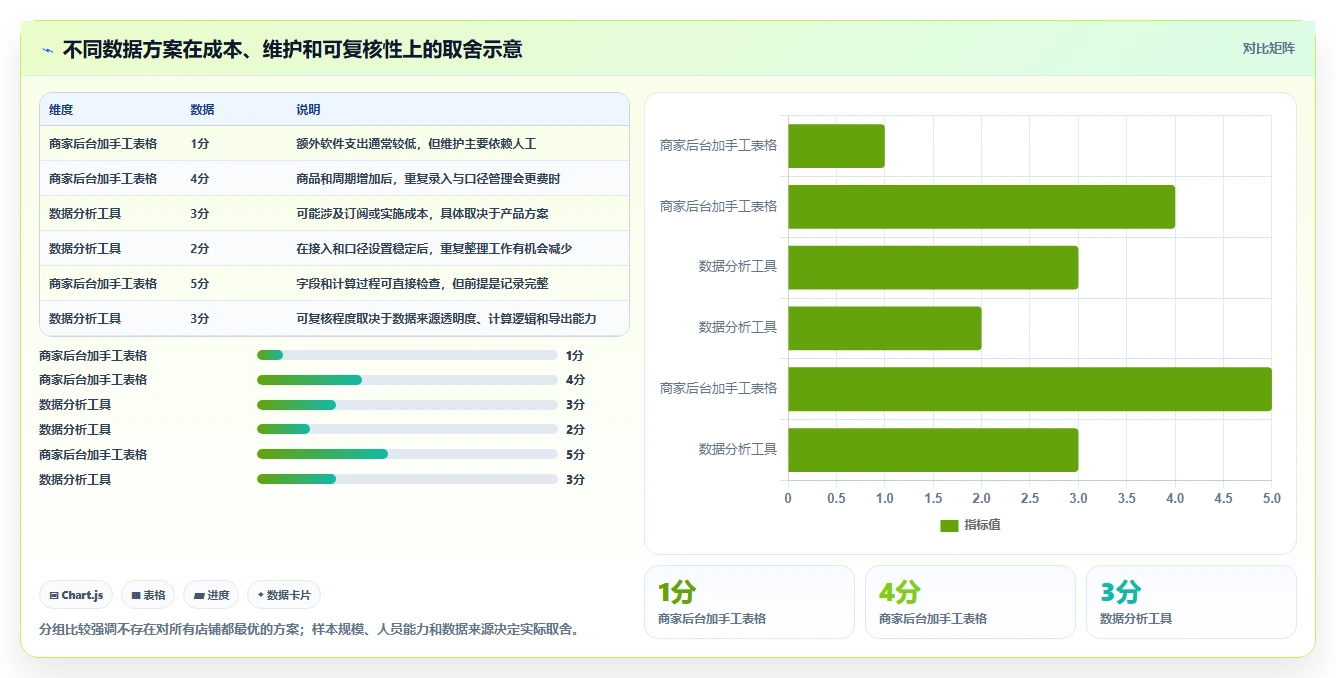Click the 0.5 tick on the chart axis
This screenshot has height=678, width=1336.
(x=836, y=498)
